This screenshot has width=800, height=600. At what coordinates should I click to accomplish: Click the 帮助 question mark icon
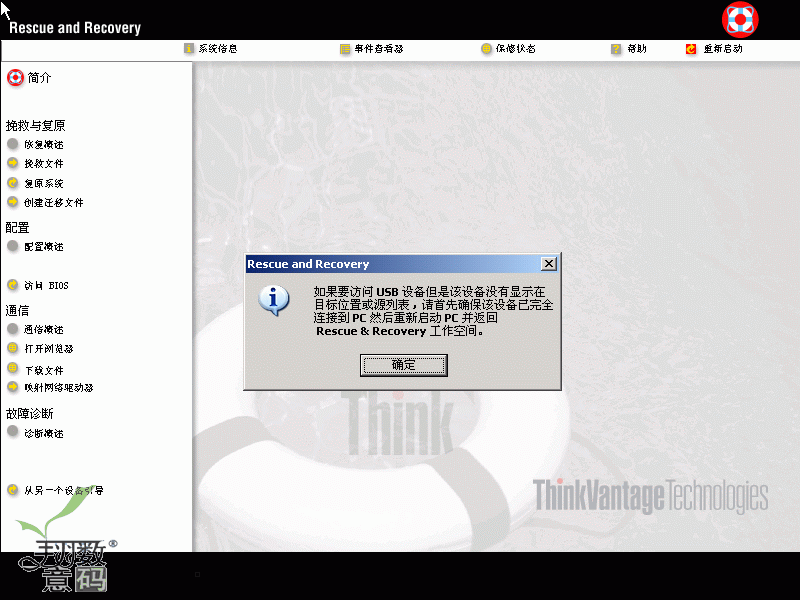point(616,48)
